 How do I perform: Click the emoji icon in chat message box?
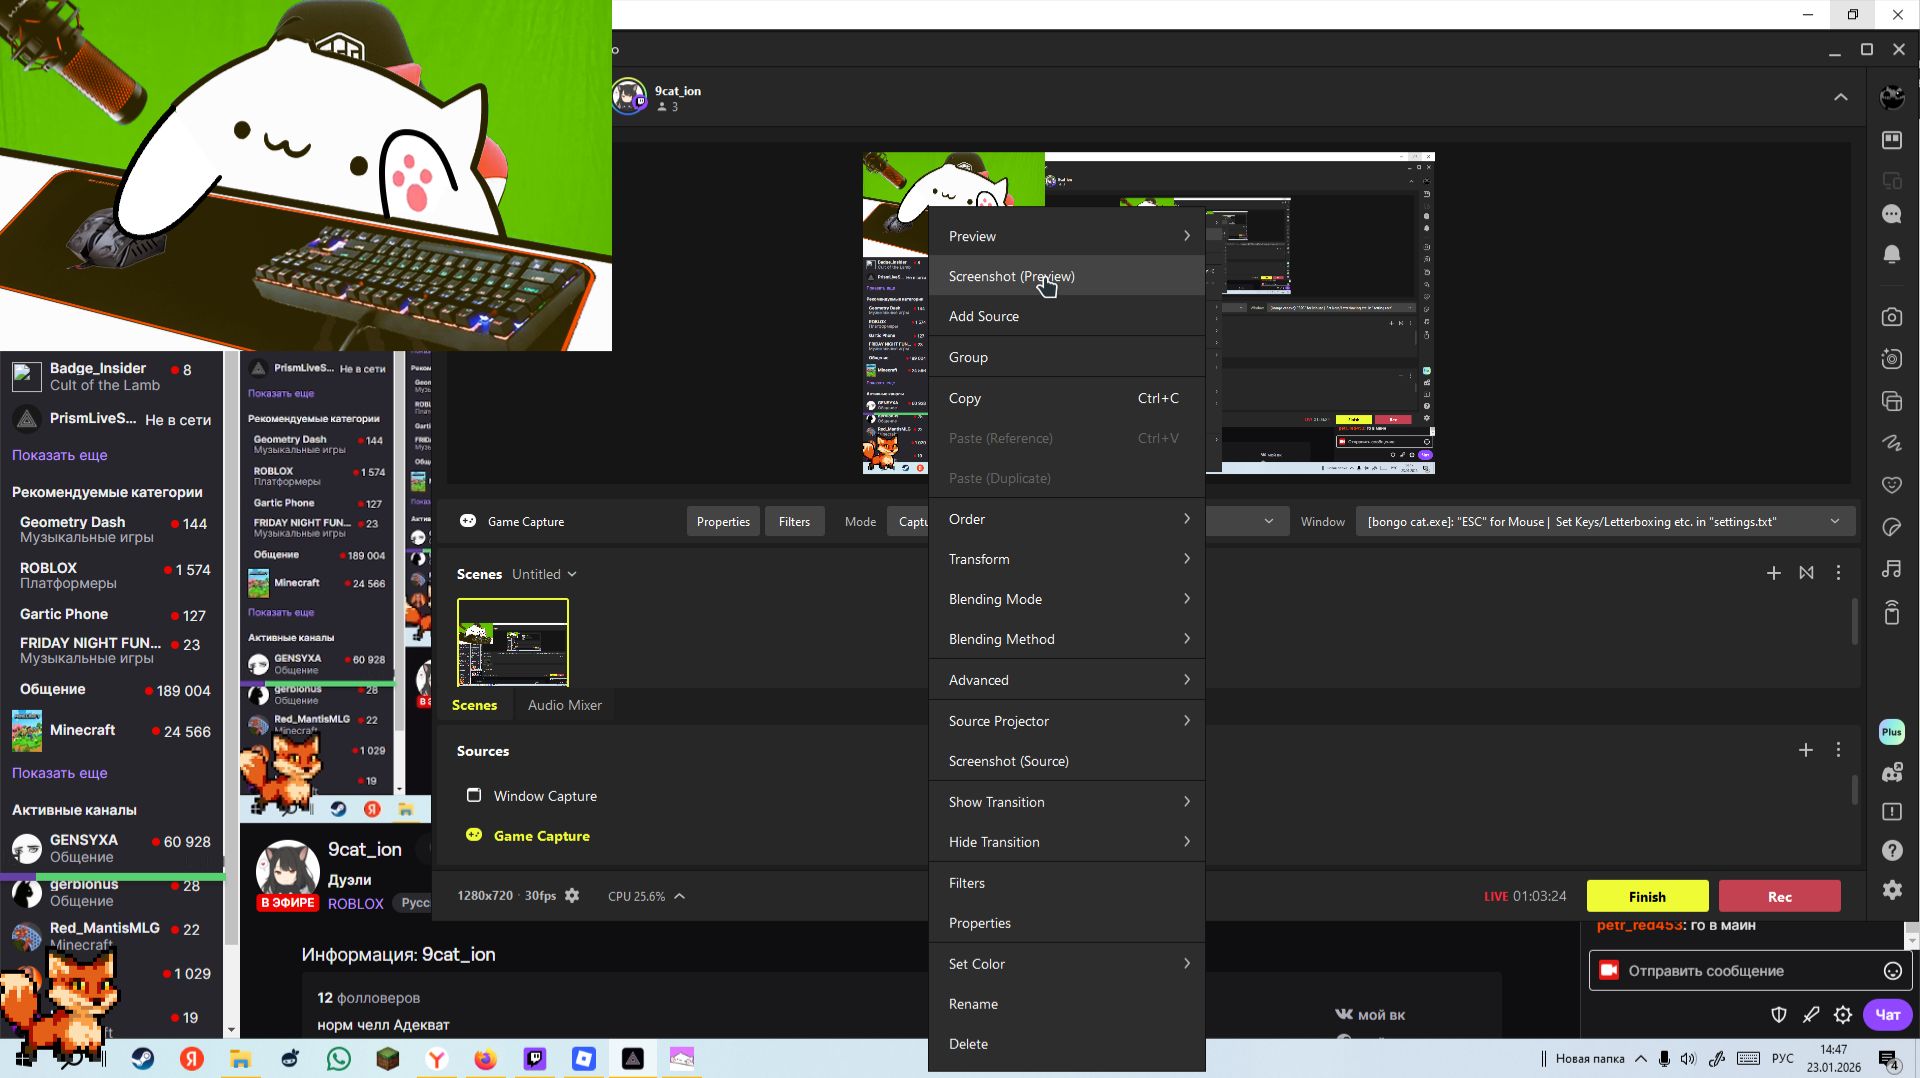click(1892, 971)
